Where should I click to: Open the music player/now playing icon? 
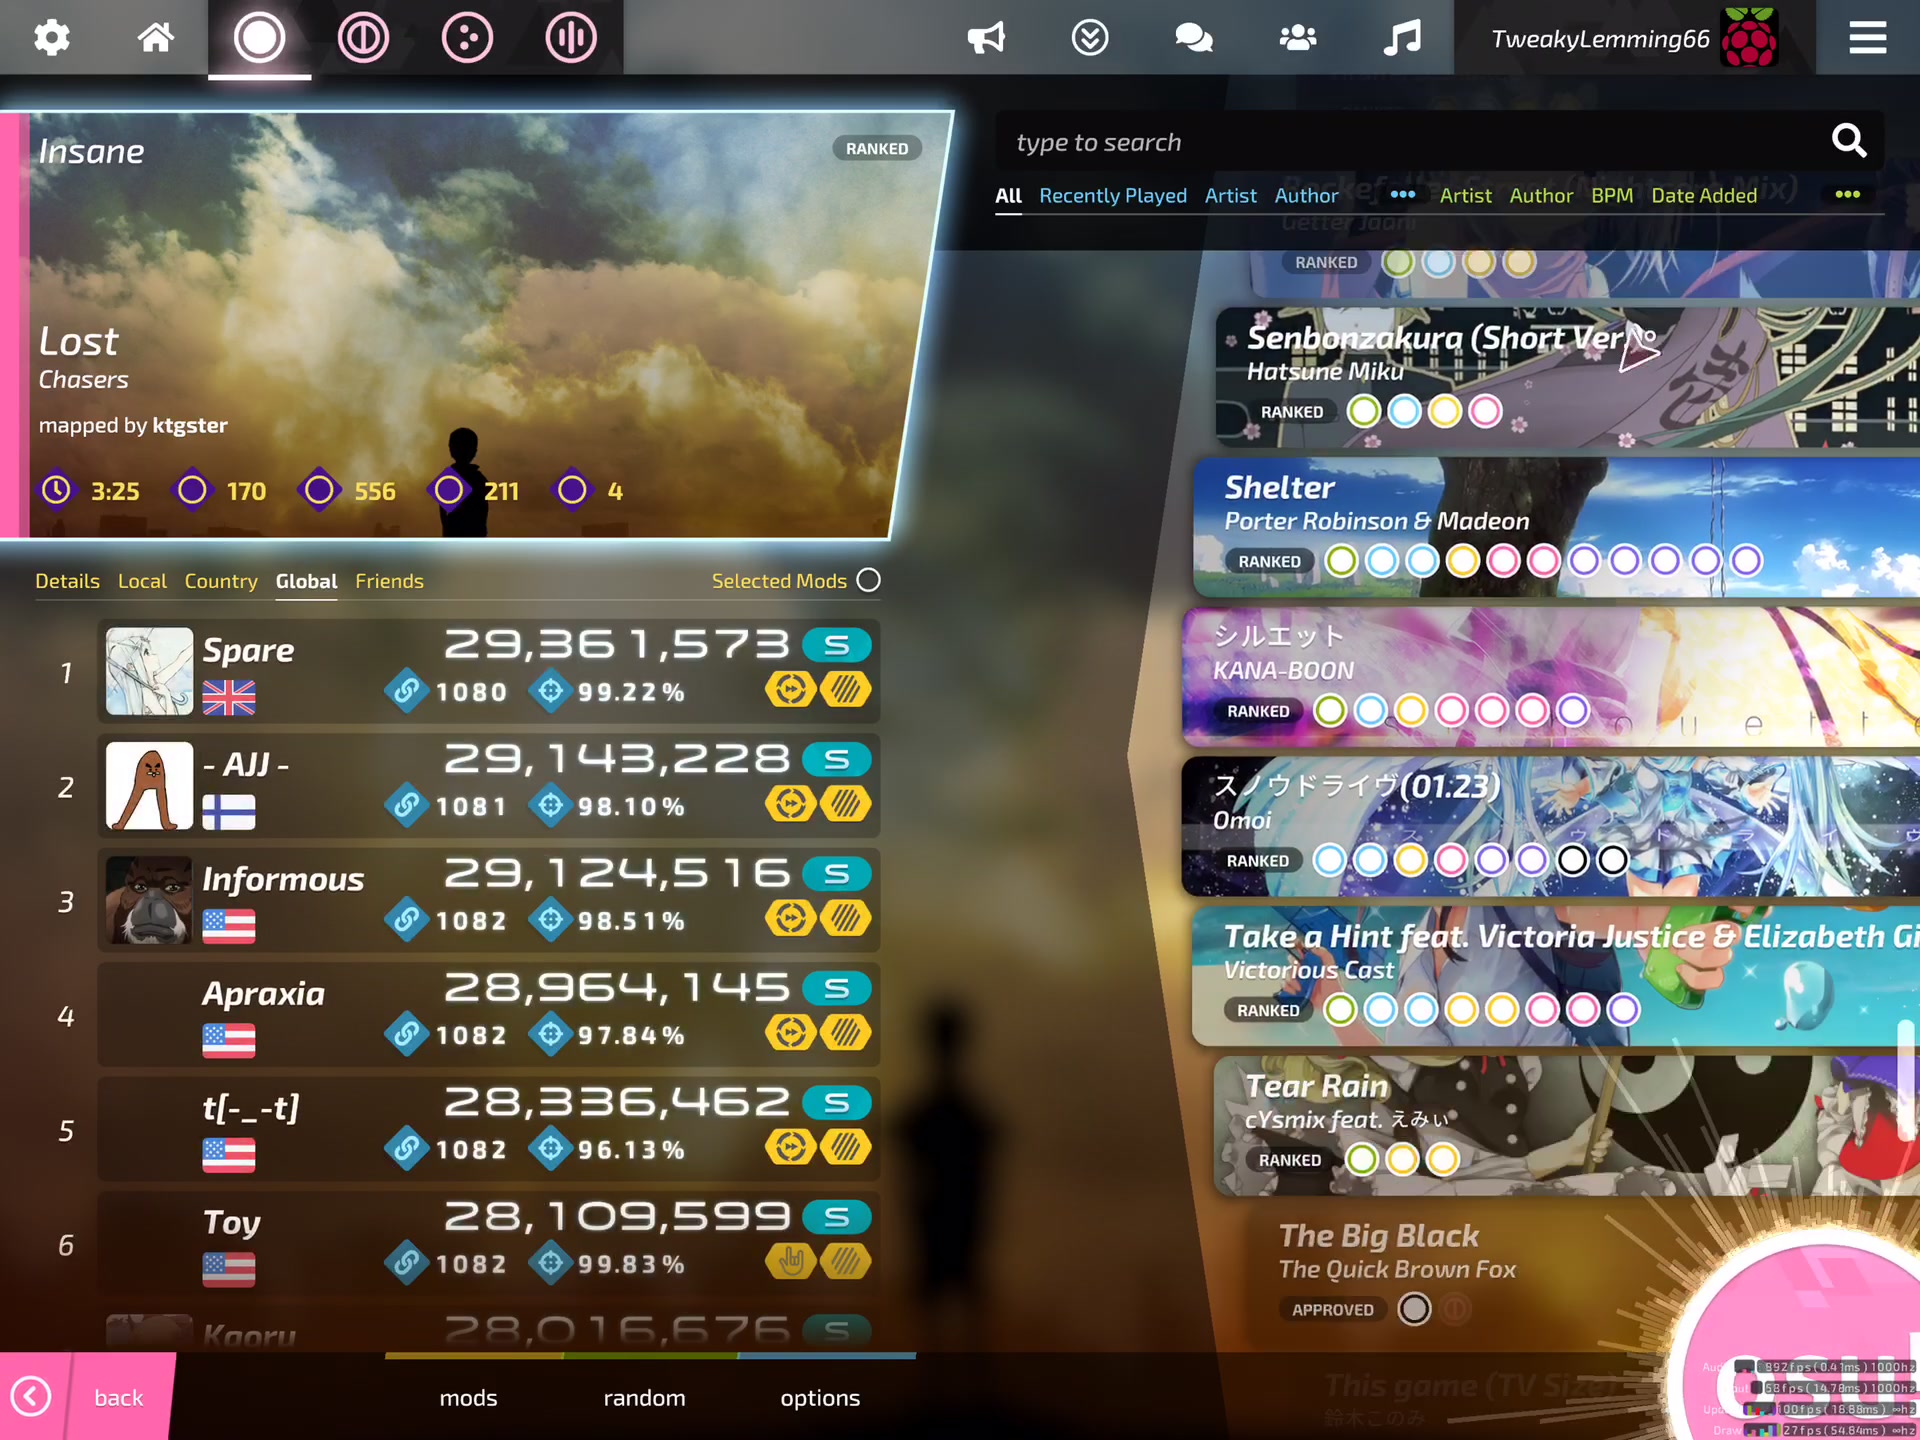coord(1397,36)
